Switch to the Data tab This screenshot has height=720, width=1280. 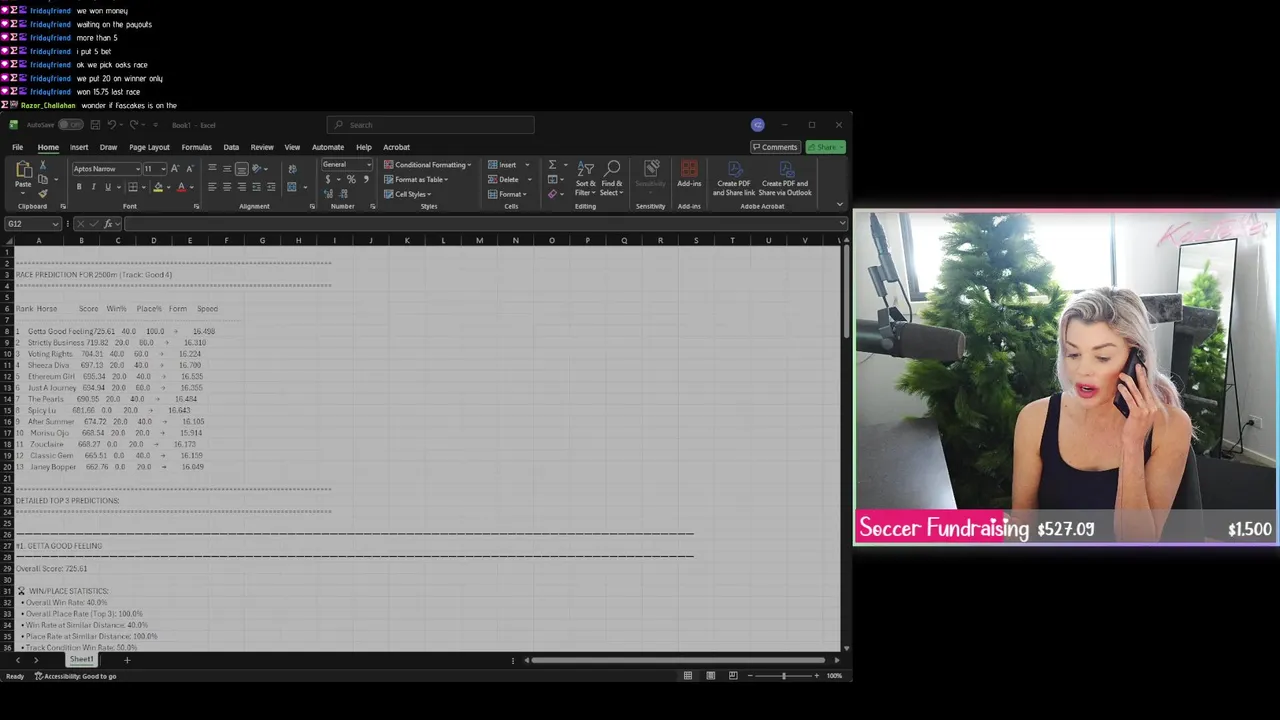click(231, 147)
